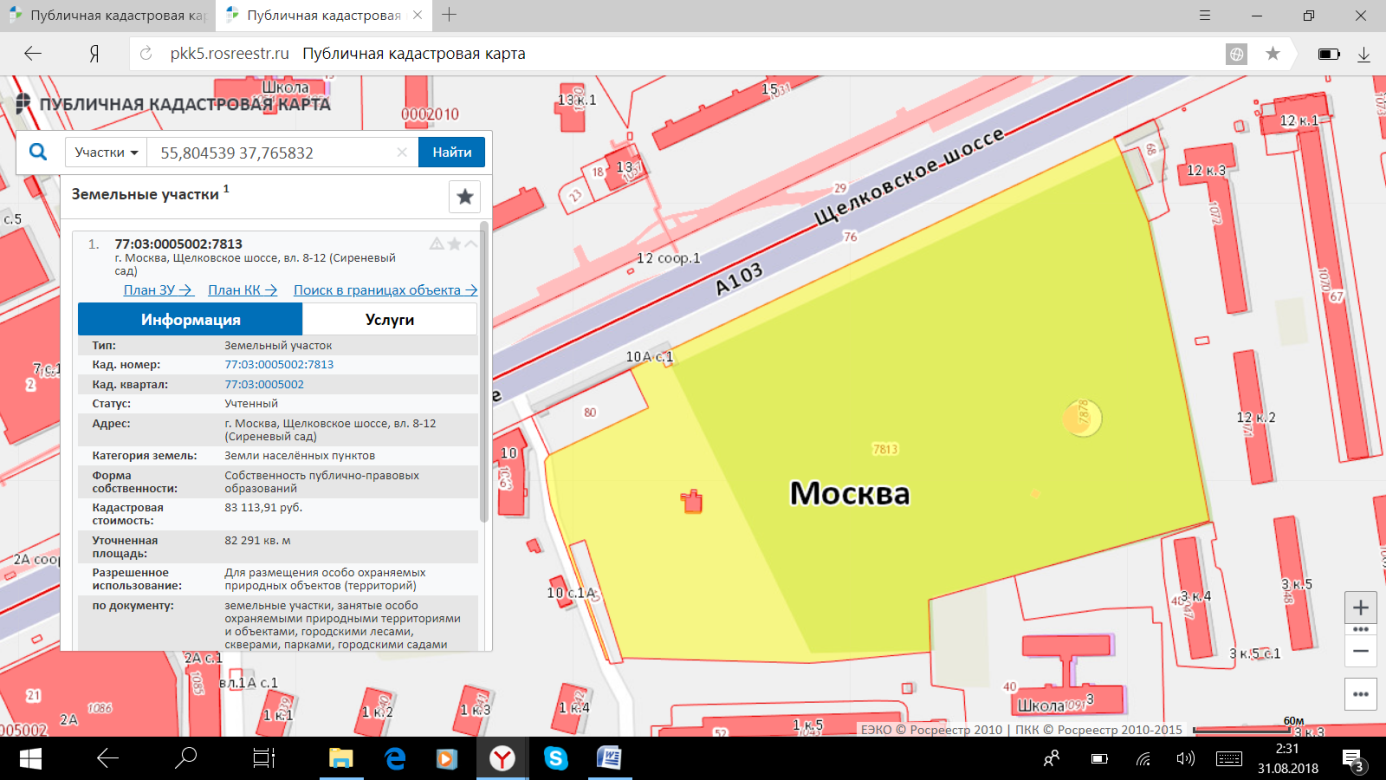Open a new browser tab with plus

click(x=449, y=14)
